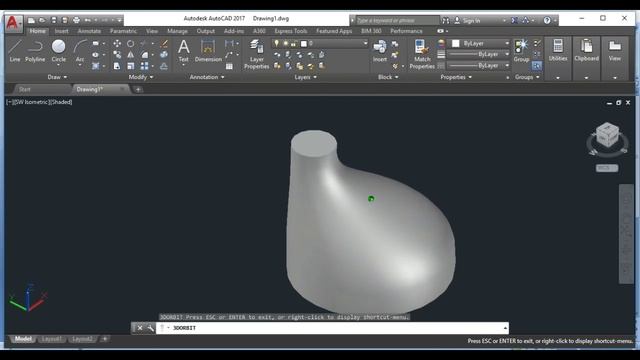Select the Polyline tool
640x360 pixels.
click(x=35, y=51)
